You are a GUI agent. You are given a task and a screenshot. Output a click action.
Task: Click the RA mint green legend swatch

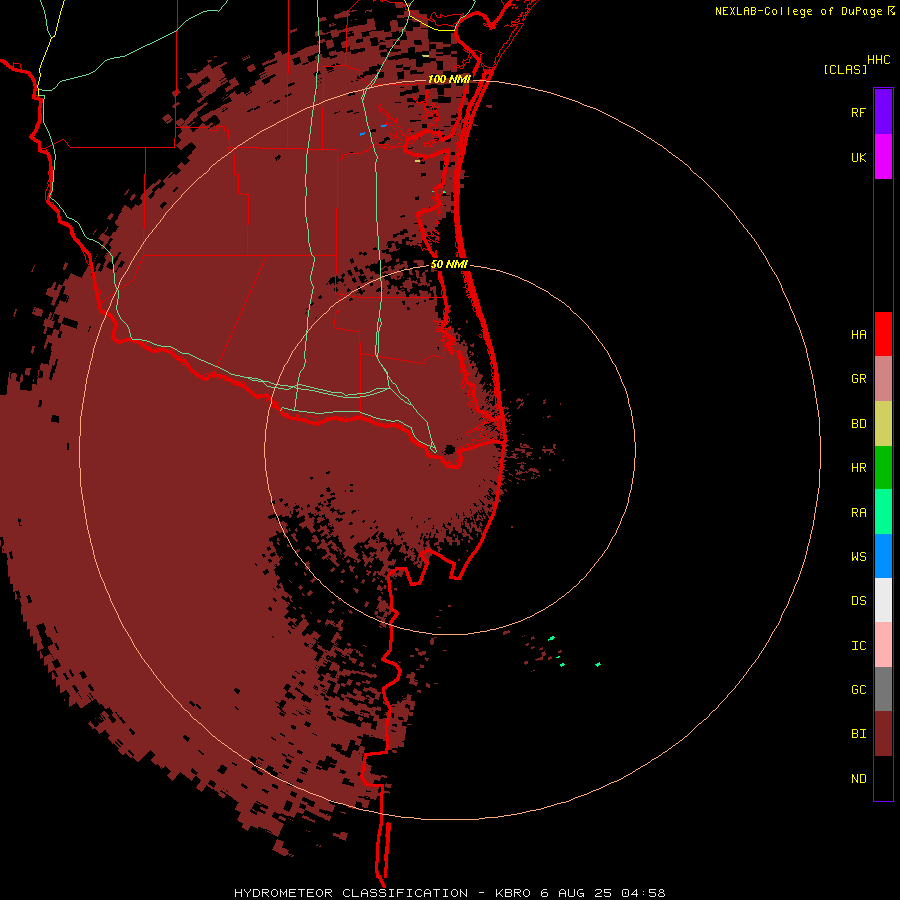[883, 512]
